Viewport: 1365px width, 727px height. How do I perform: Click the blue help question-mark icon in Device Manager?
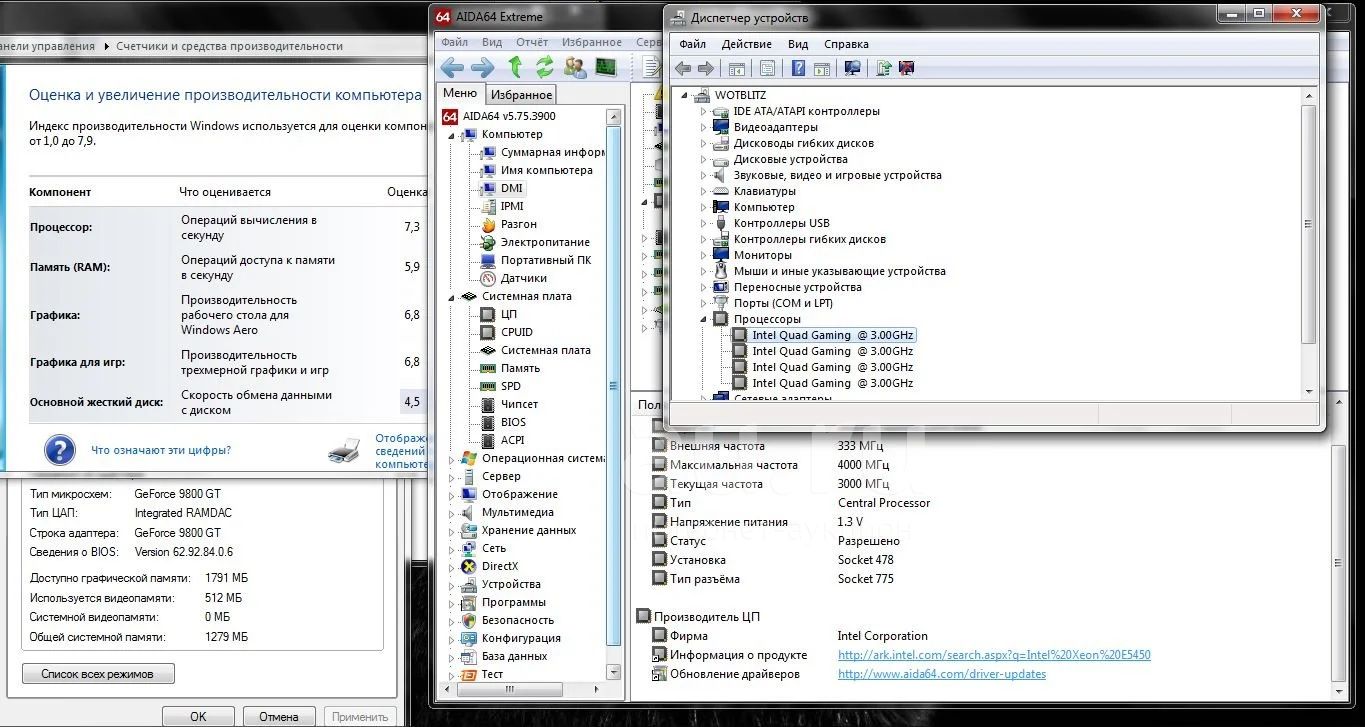click(x=798, y=68)
